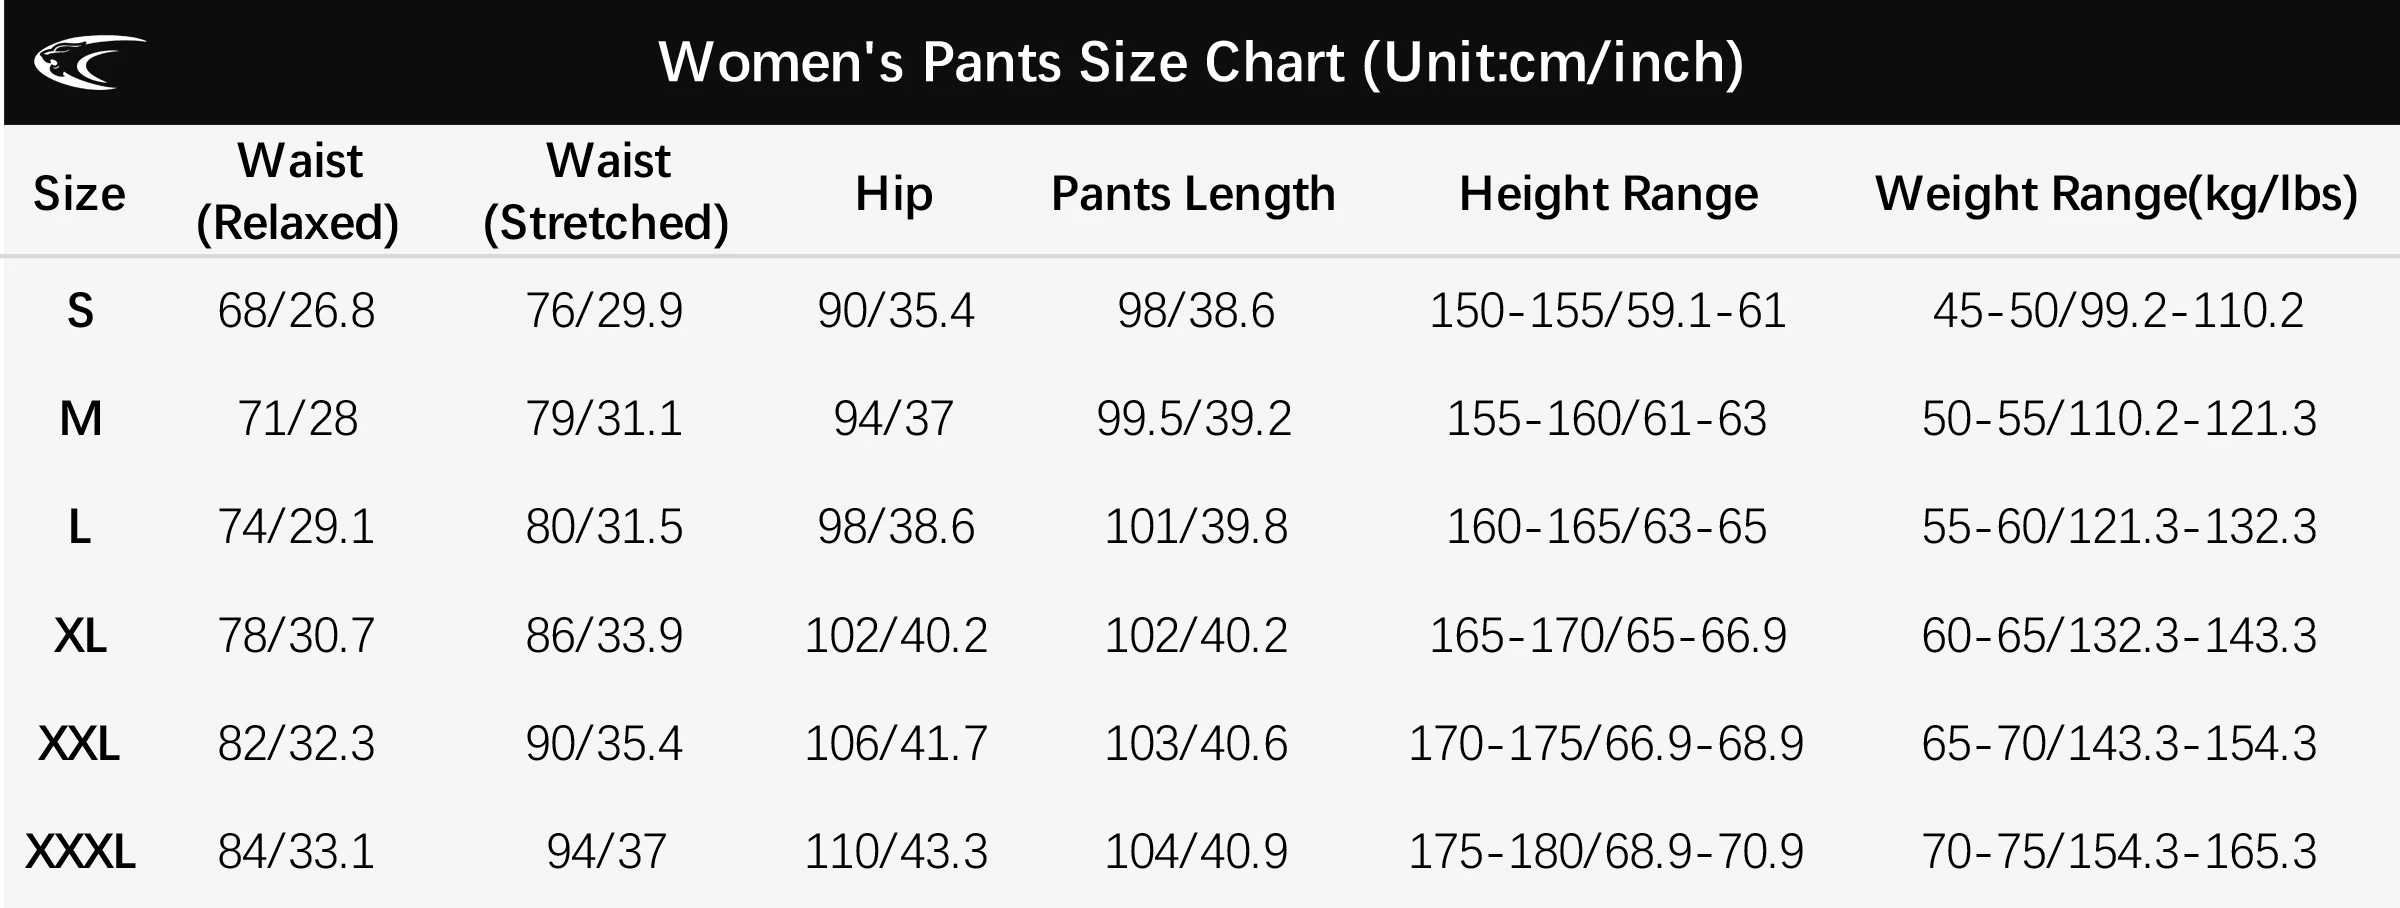The height and width of the screenshot is (908, 2400).
Task: Select the Hip column header
Action: [894, 193]
